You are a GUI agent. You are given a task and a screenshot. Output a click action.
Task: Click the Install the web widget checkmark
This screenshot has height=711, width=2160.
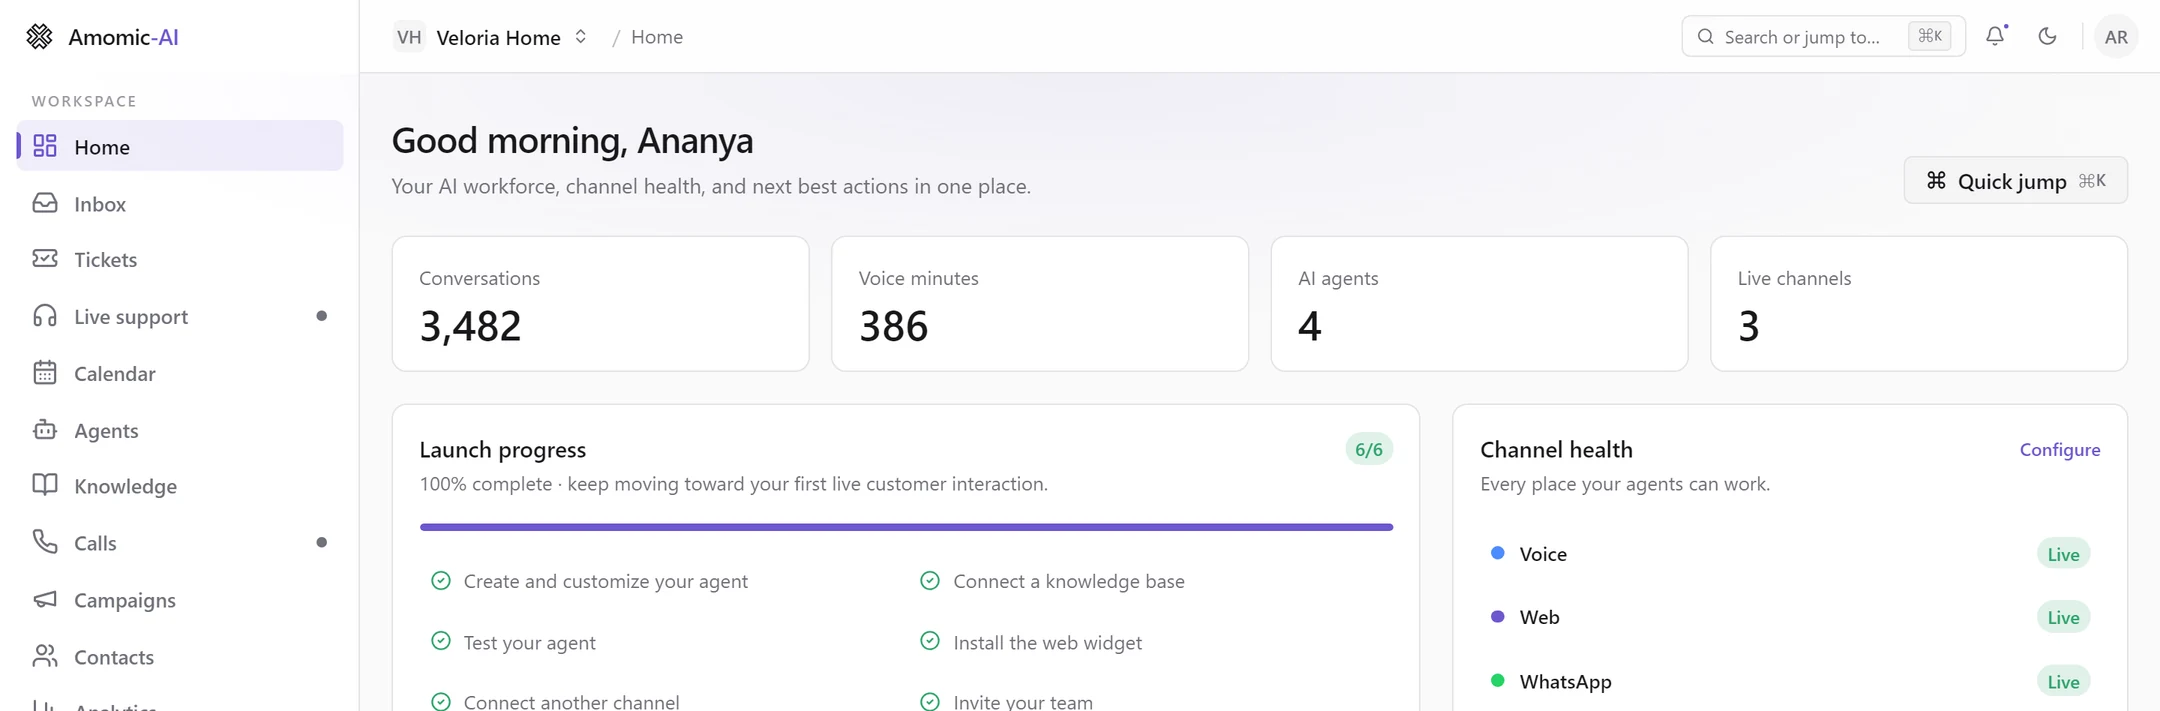(x=930, y=641)
